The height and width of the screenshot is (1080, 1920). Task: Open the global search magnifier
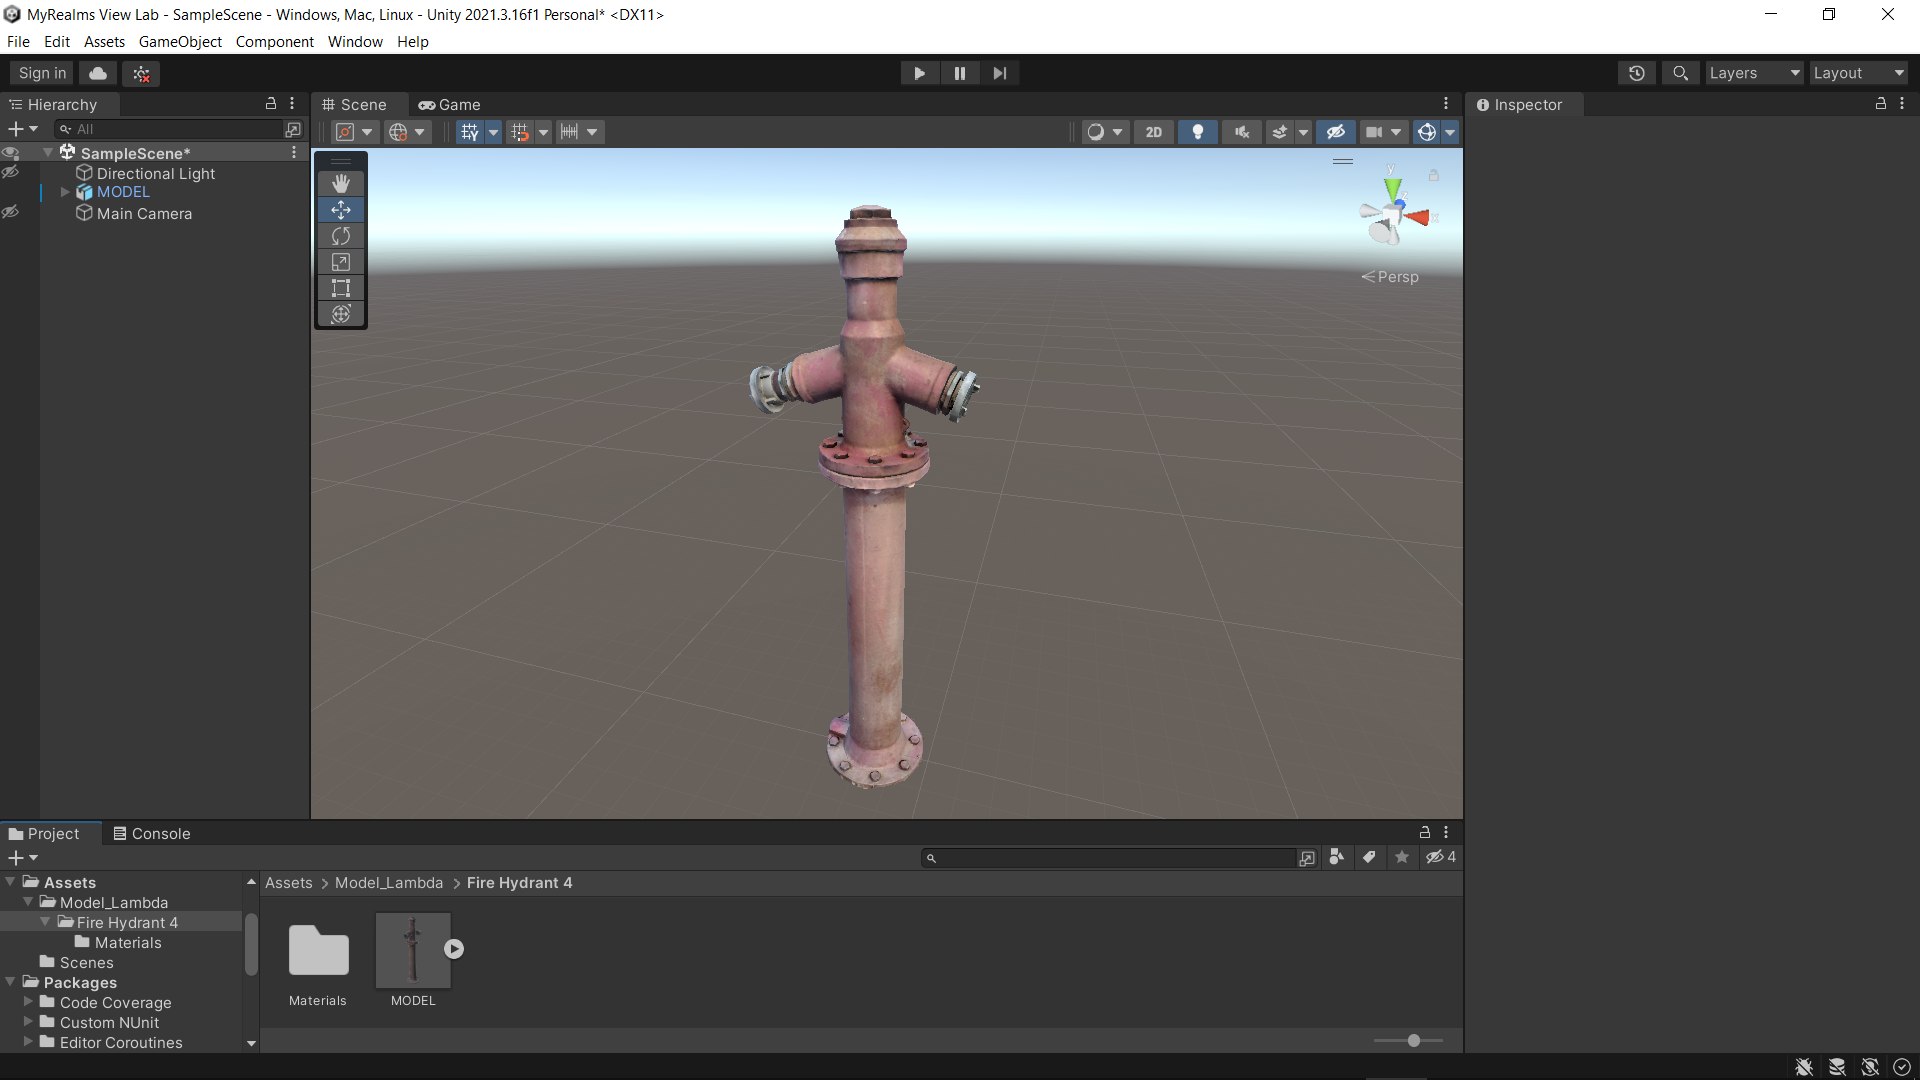1680,73
